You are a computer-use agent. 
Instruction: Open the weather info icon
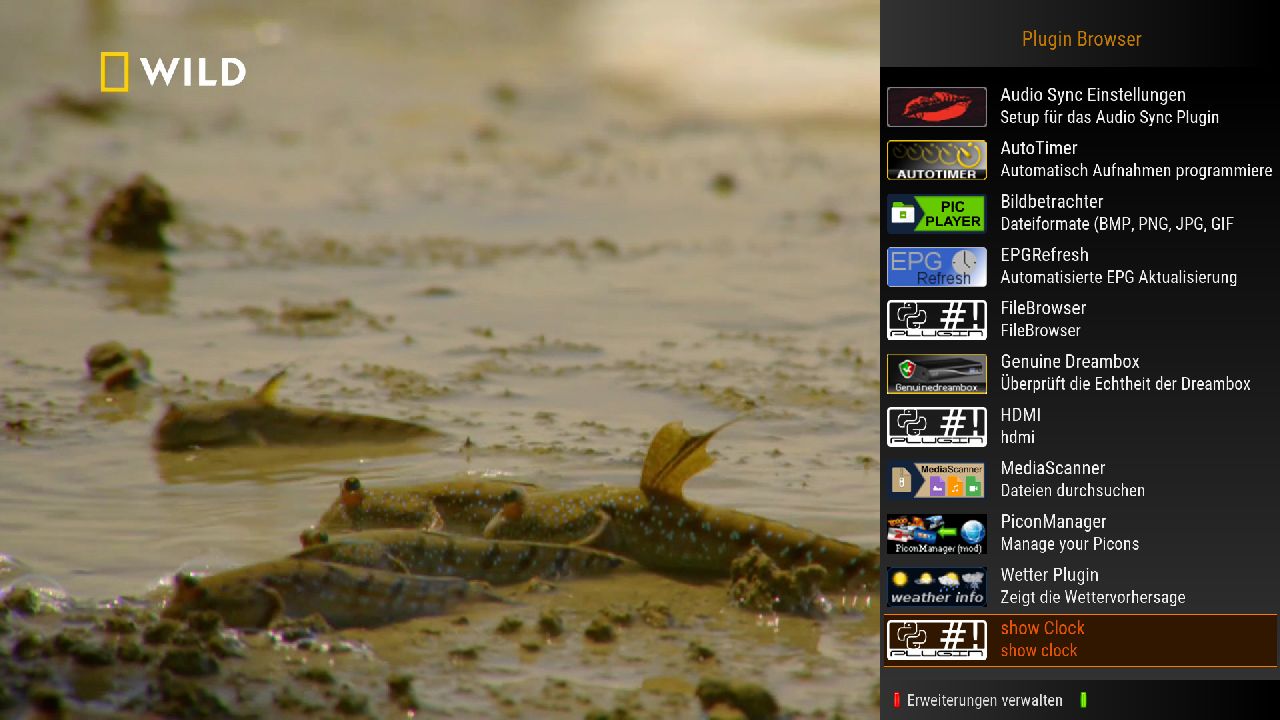click(936, 587)
